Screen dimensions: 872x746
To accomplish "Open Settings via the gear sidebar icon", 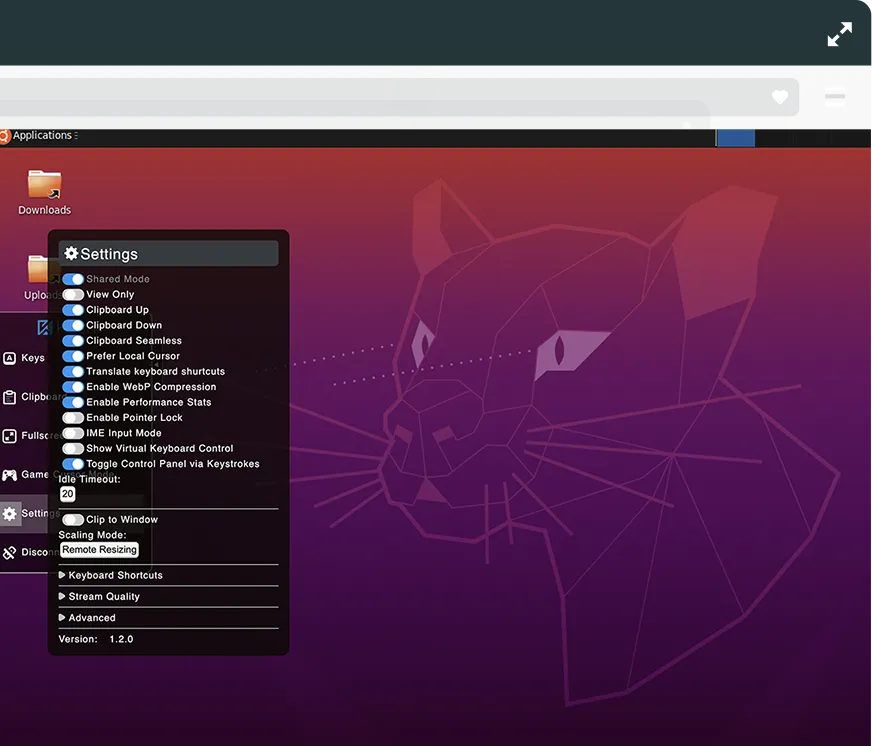I will click(x=8, y=513).
